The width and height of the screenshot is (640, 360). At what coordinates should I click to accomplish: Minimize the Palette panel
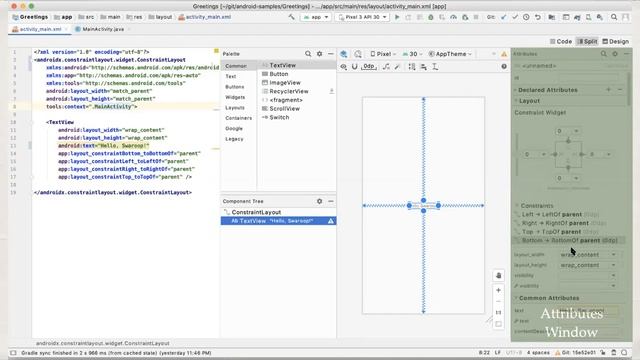331,54
